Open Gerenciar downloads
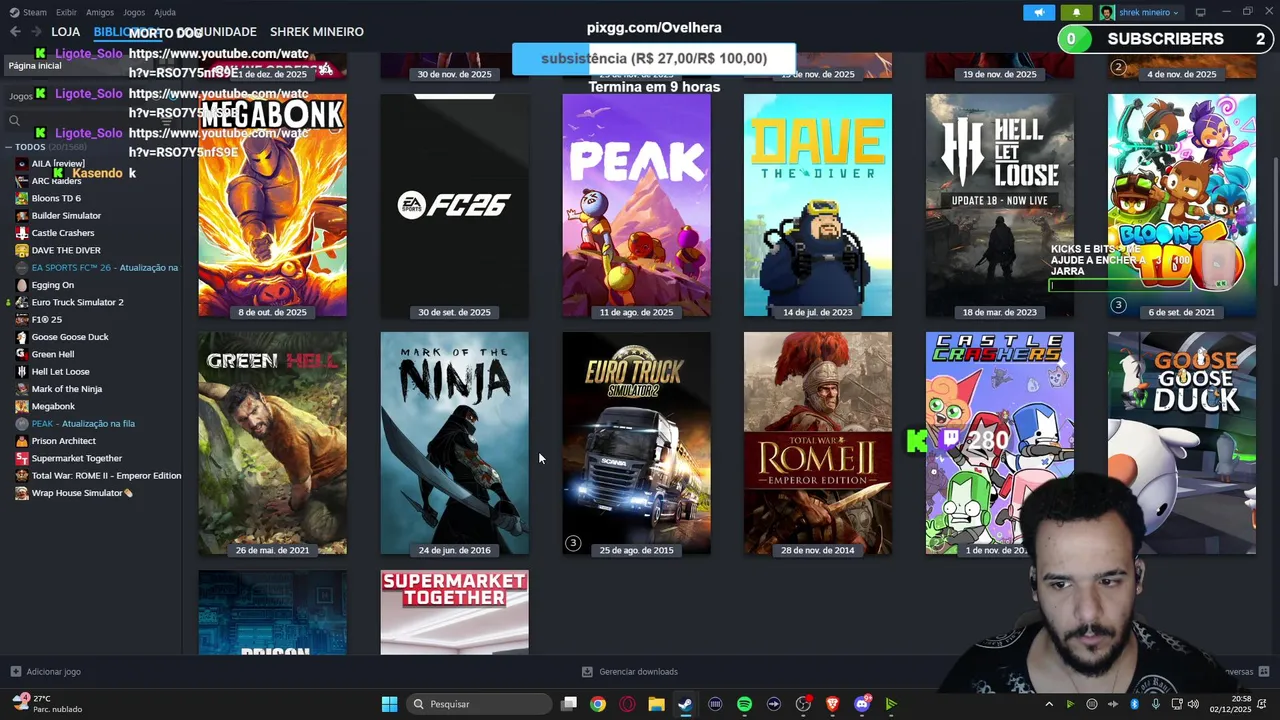The image size is (1280, 720). click(630, 672)
